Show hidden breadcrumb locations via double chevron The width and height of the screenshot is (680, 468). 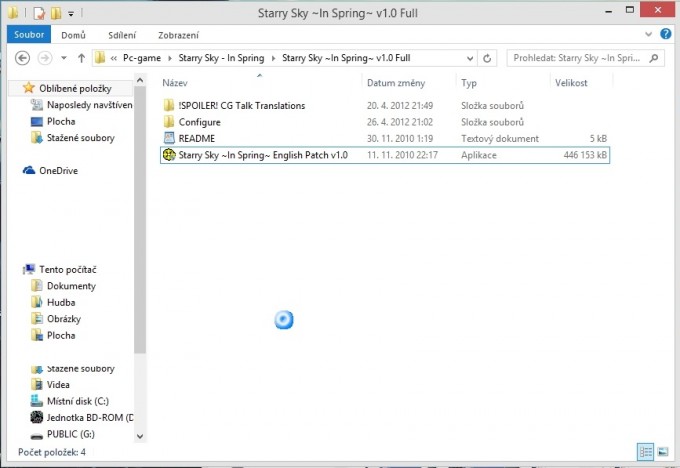pos(114,58)
